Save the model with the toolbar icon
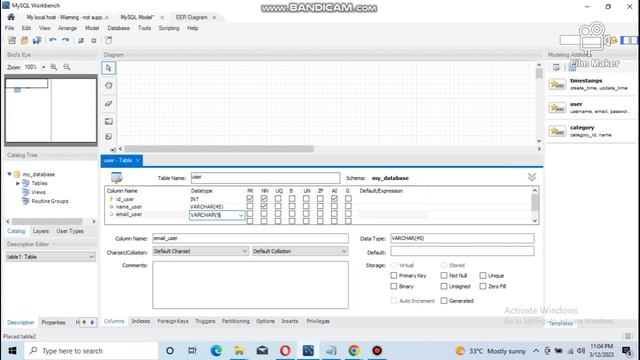Screen dimensions: 640x360 click(x=37, y=40)
